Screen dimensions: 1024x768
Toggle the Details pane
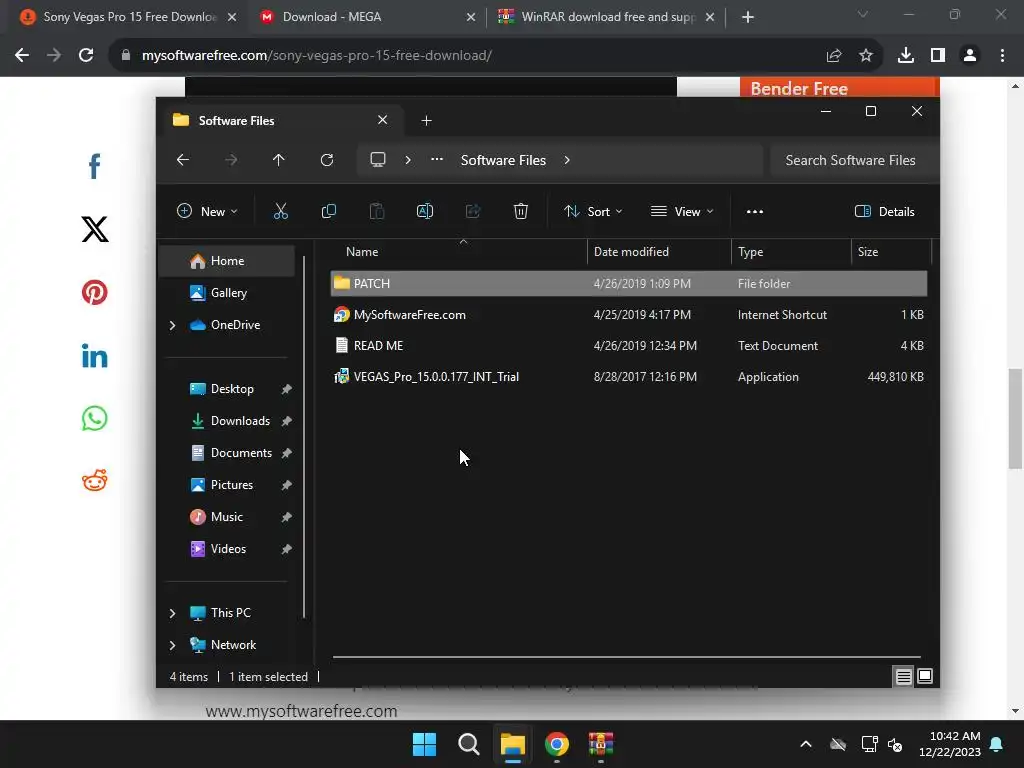(x=885, y=211)
